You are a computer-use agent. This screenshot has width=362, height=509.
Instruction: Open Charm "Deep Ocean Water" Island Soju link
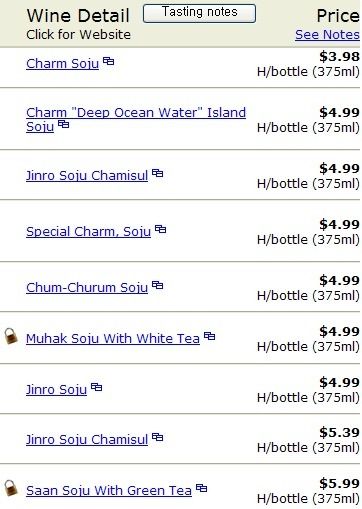[x=136, y=119]
